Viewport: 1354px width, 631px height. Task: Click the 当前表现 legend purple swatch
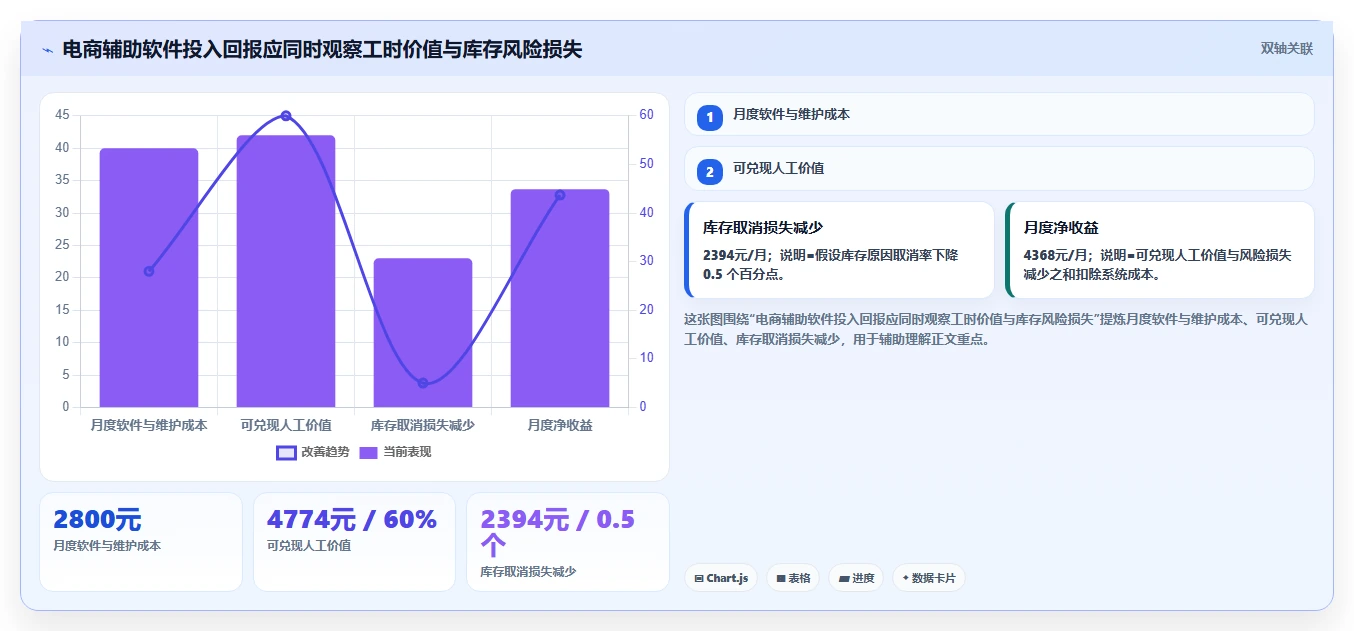(x=368, y=452)
